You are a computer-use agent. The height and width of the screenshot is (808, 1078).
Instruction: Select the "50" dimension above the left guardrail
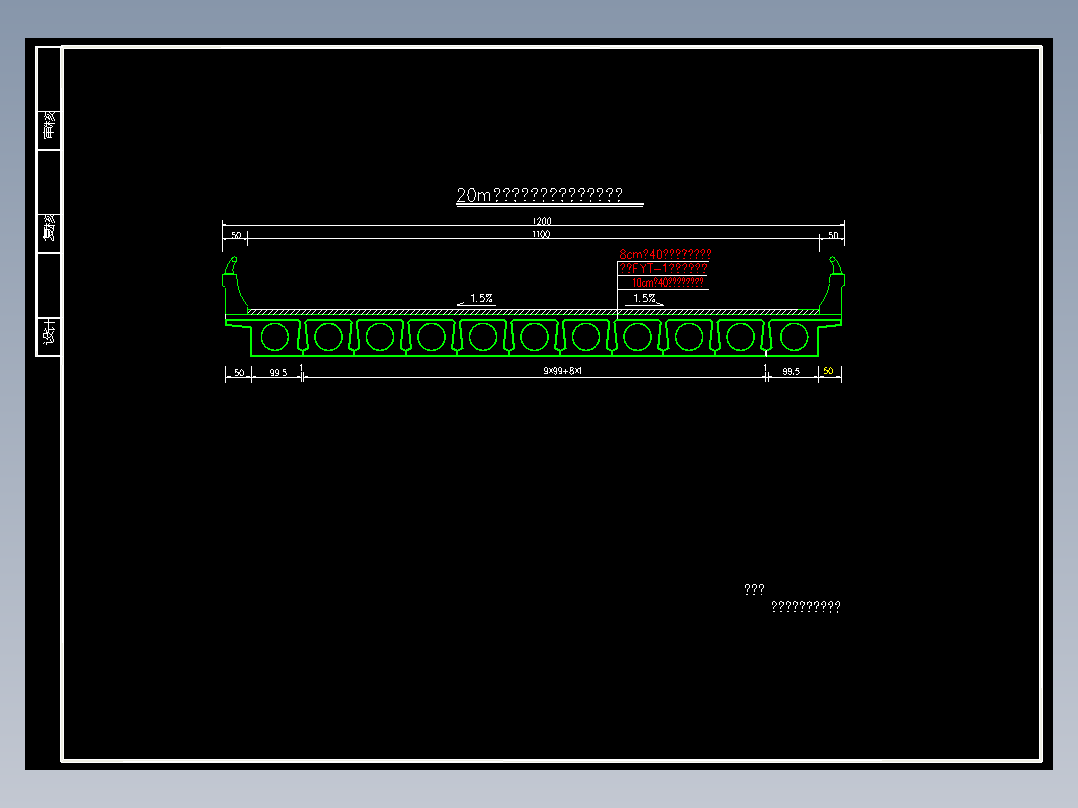point(236,235)
